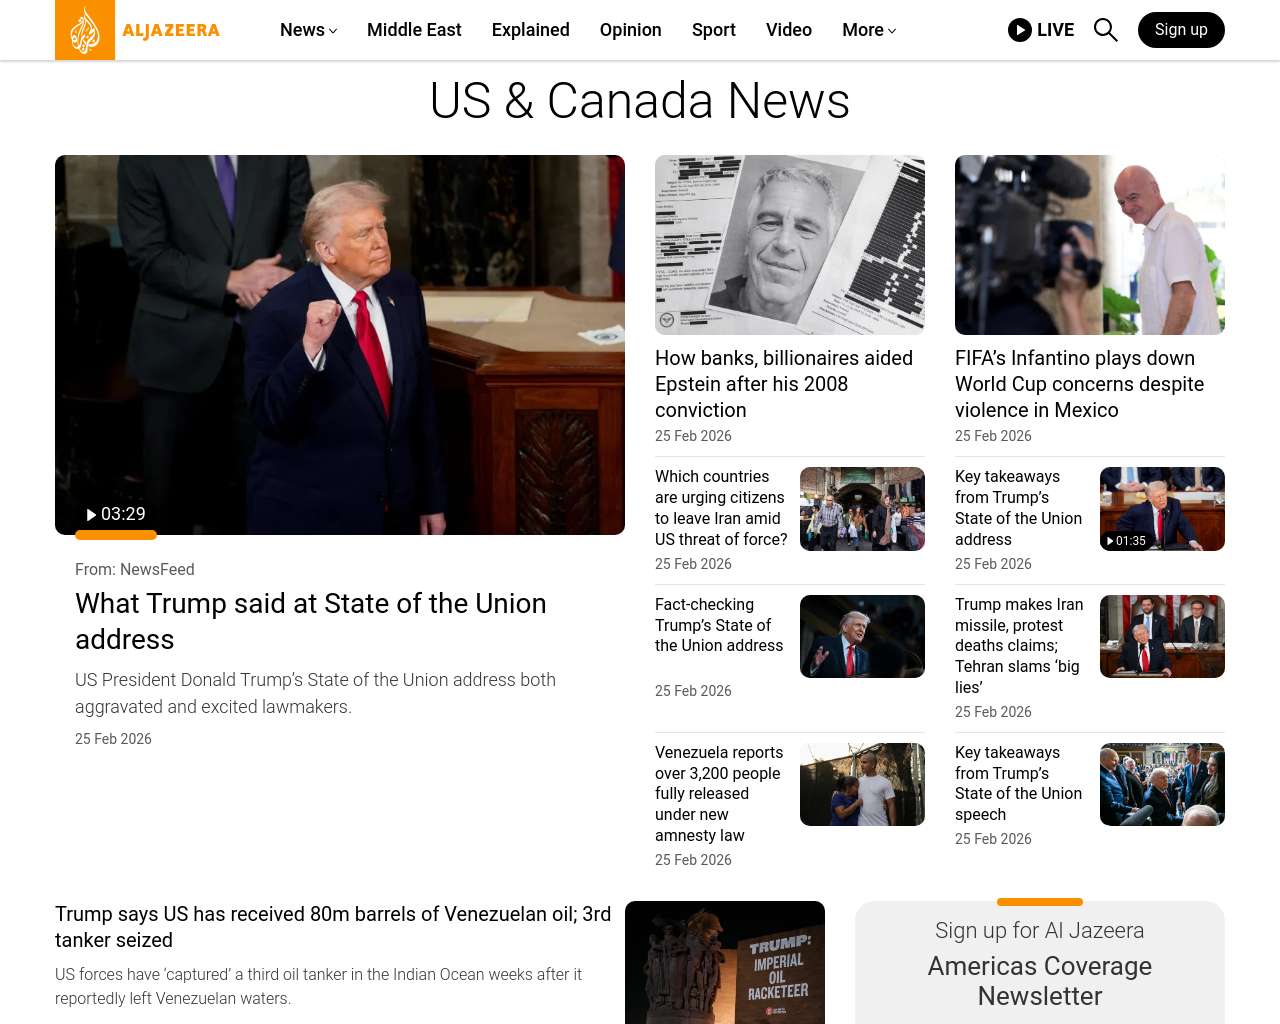
Task: Select Explained in the navigation bar
Action: coord(530,30)
